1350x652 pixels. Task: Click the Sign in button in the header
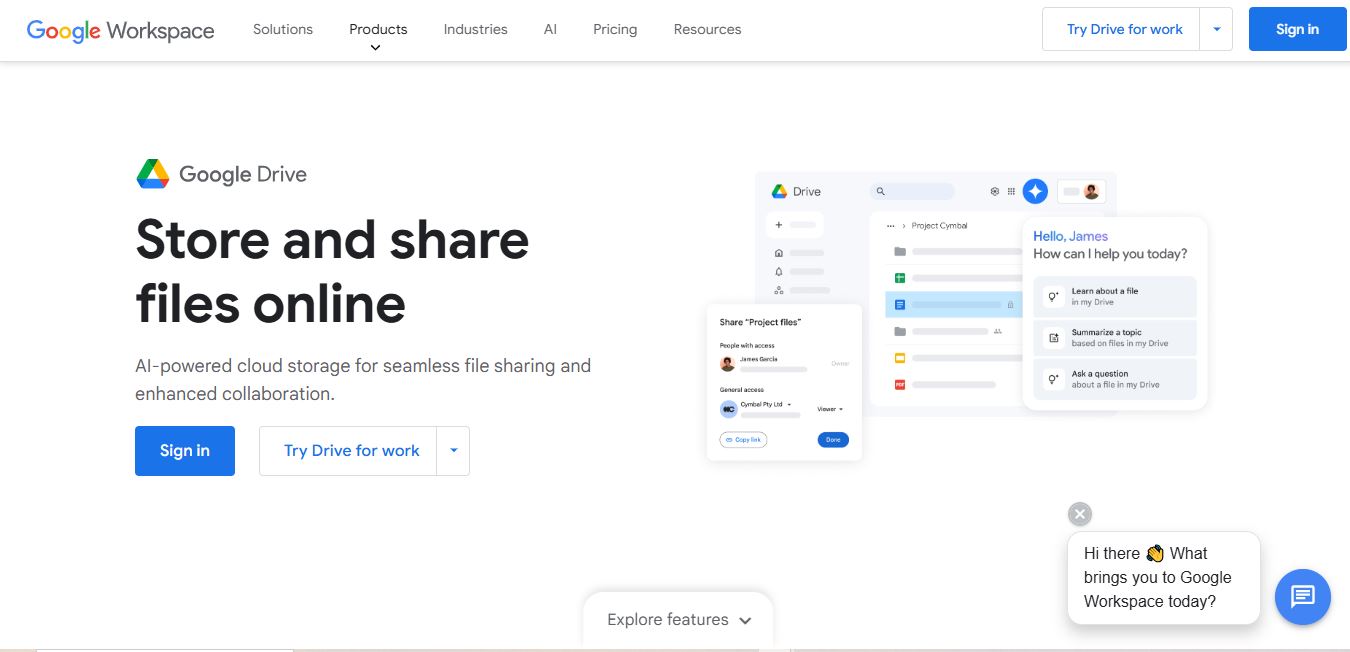[x=1297, y=29]
